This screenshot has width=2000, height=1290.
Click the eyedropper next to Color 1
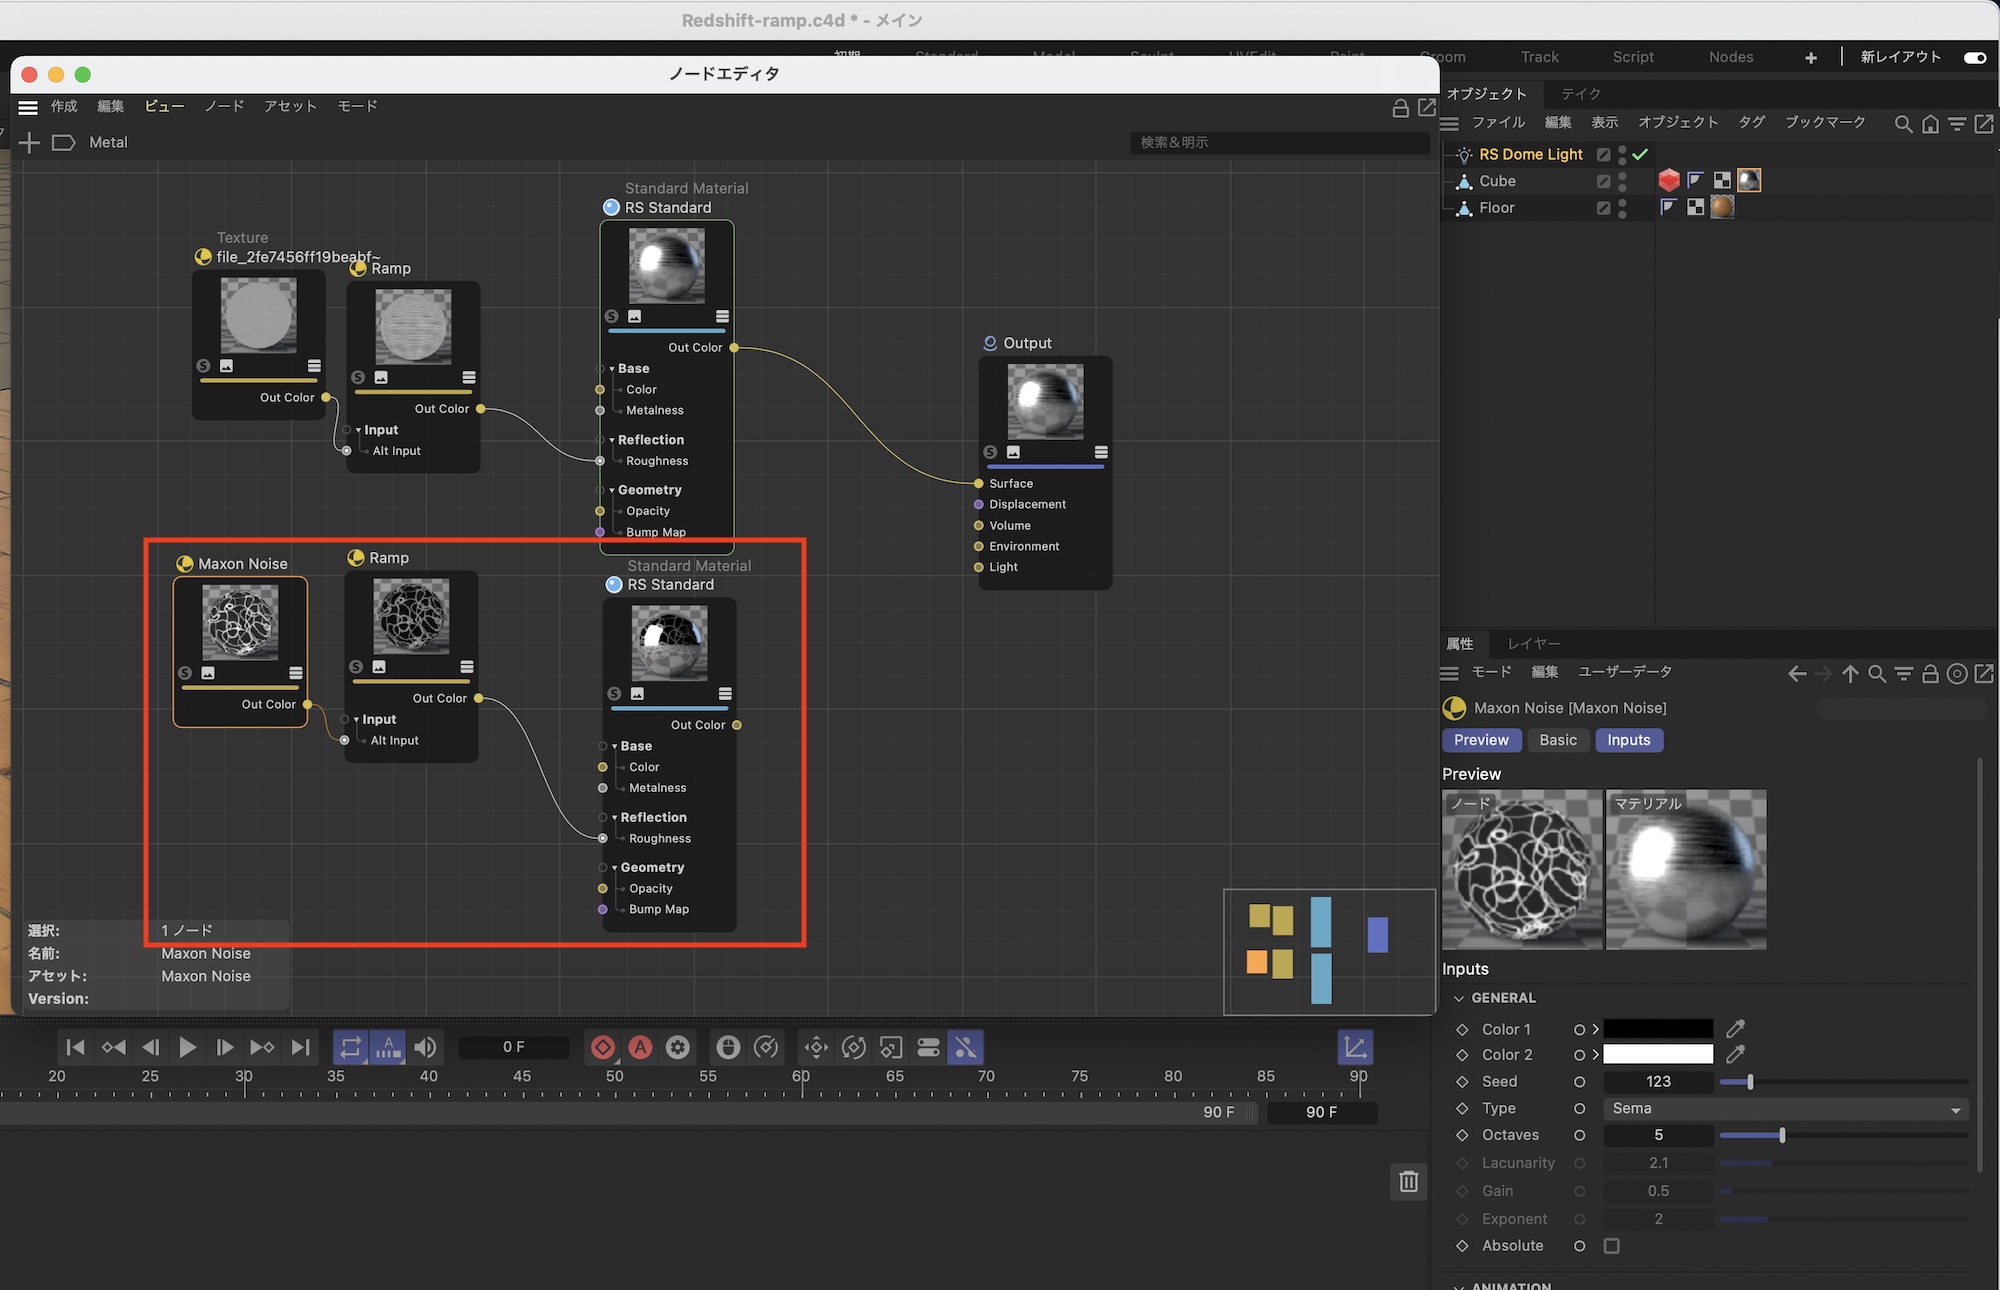[1736, 1029]
